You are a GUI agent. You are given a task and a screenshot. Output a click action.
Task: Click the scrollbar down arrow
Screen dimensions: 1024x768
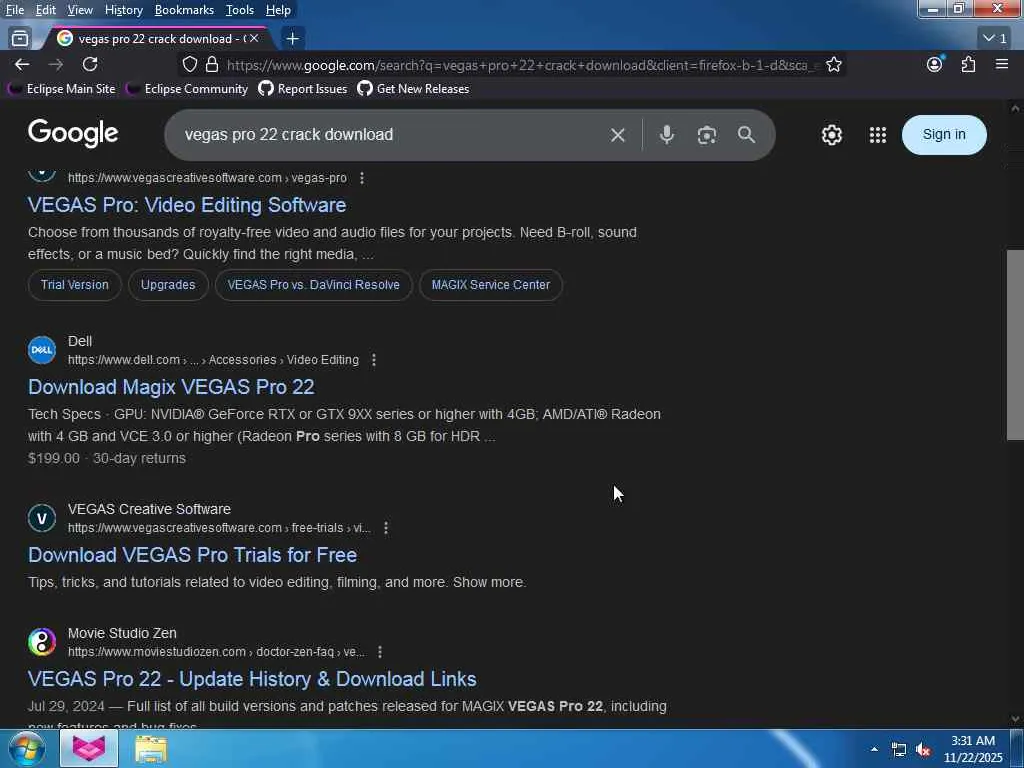tap(1015, 718)
